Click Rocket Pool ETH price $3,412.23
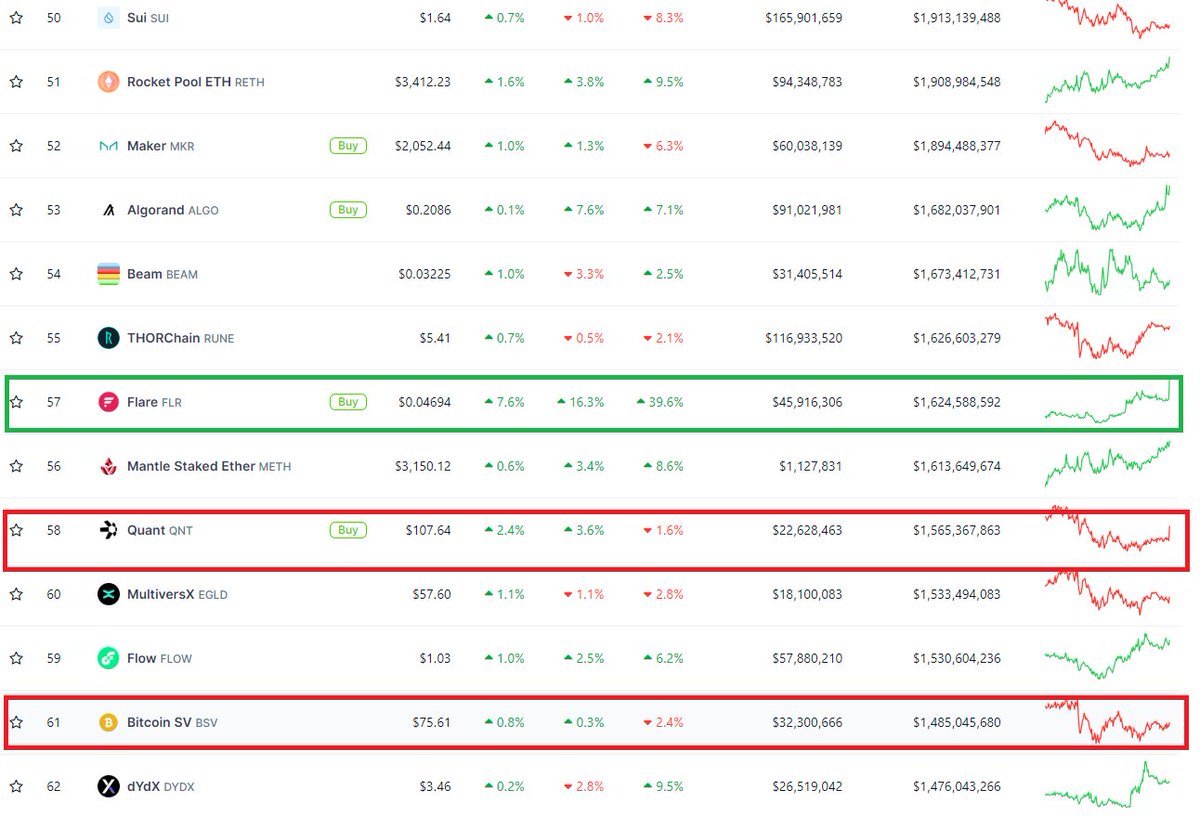 (x=423, y=82)
